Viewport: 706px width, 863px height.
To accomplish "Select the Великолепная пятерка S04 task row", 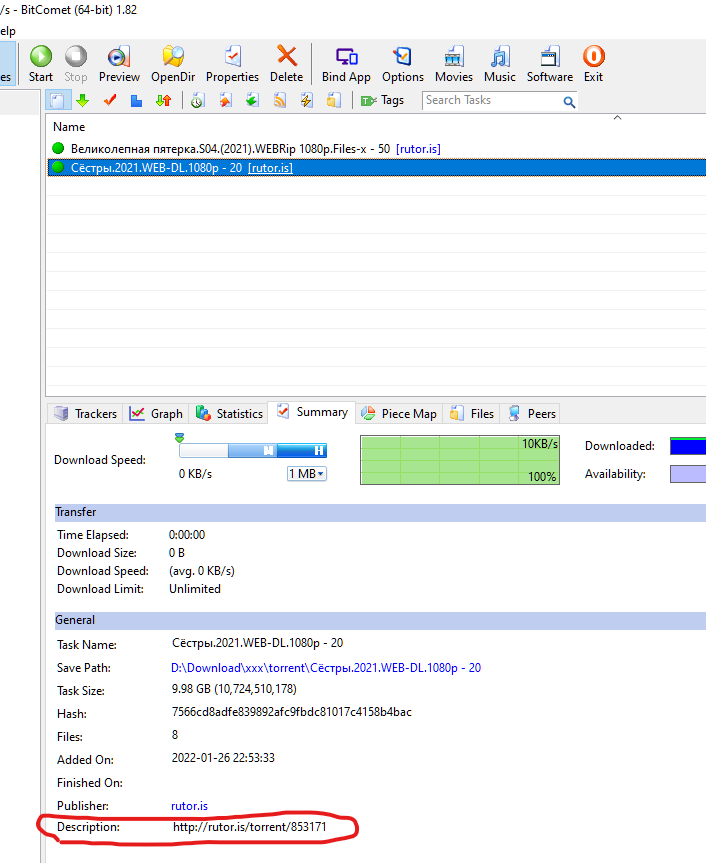I will (x=376, y=149).
